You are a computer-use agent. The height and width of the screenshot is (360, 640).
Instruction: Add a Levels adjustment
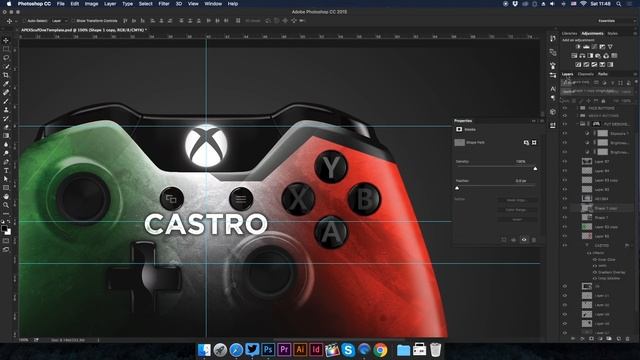[586, 47]
